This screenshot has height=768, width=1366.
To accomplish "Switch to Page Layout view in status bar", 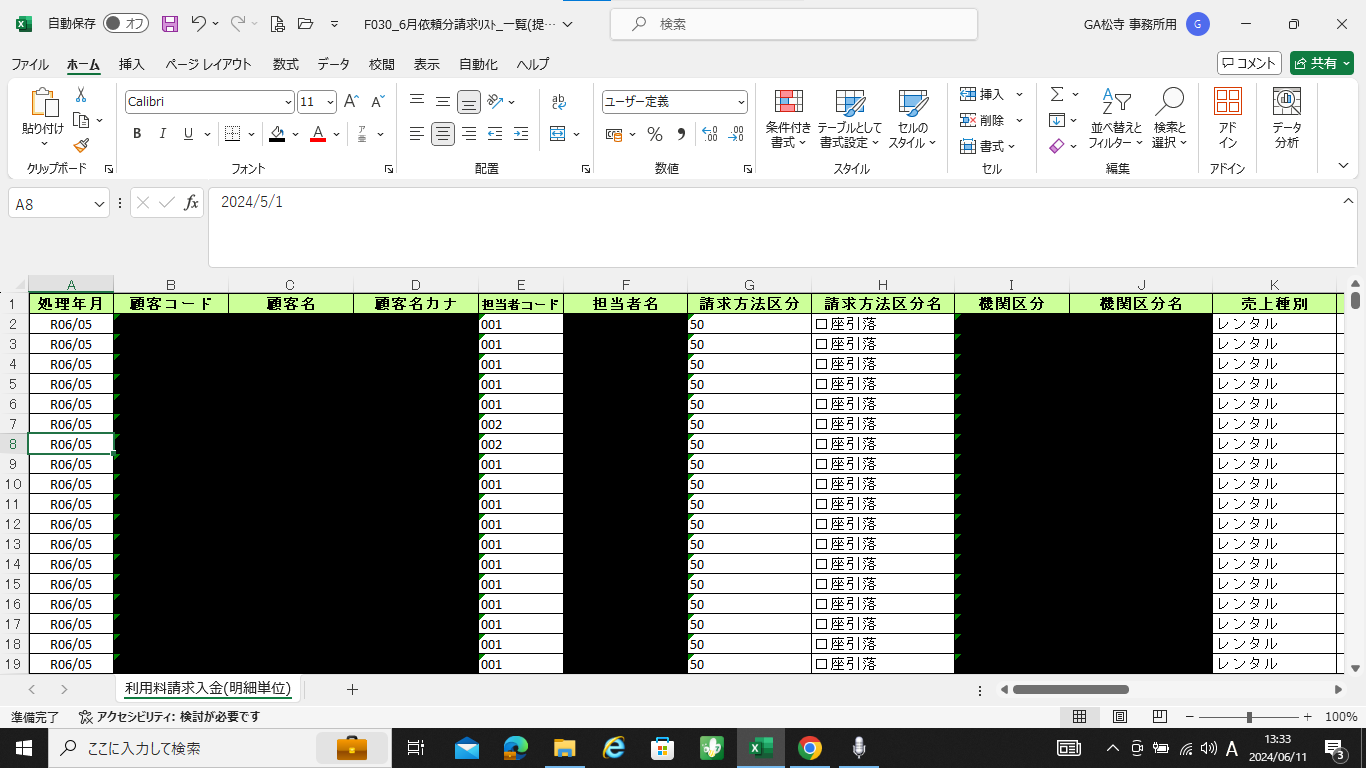I will pos(1120,717).
